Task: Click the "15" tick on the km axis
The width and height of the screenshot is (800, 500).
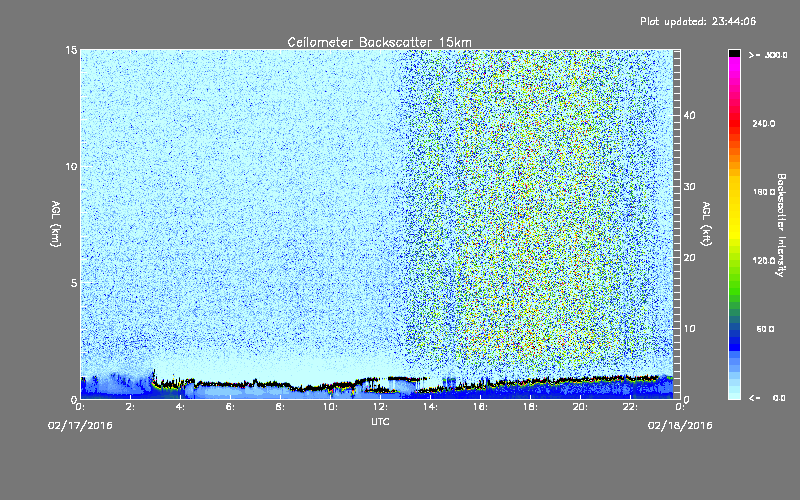Action: click(71, 50)
